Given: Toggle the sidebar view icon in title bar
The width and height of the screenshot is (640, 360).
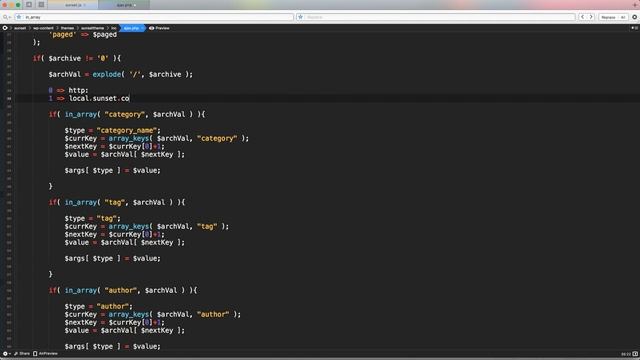Looking at the screenshot, I should point(29,4).
